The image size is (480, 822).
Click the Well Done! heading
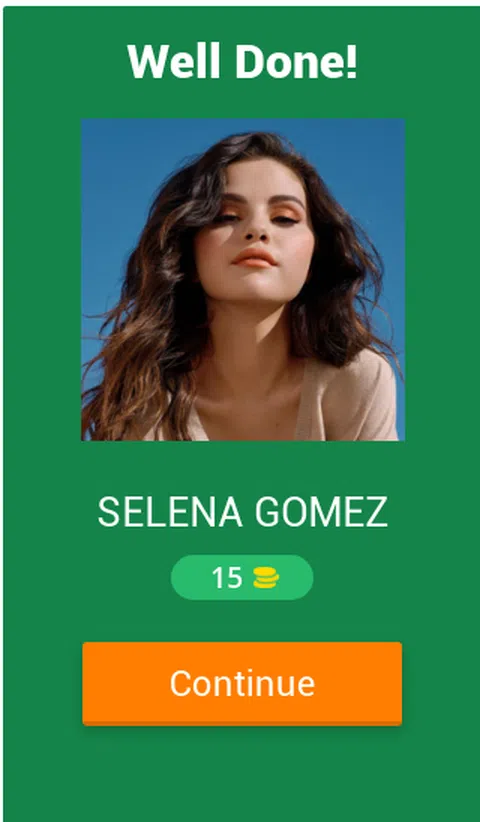tap(242, 61)
